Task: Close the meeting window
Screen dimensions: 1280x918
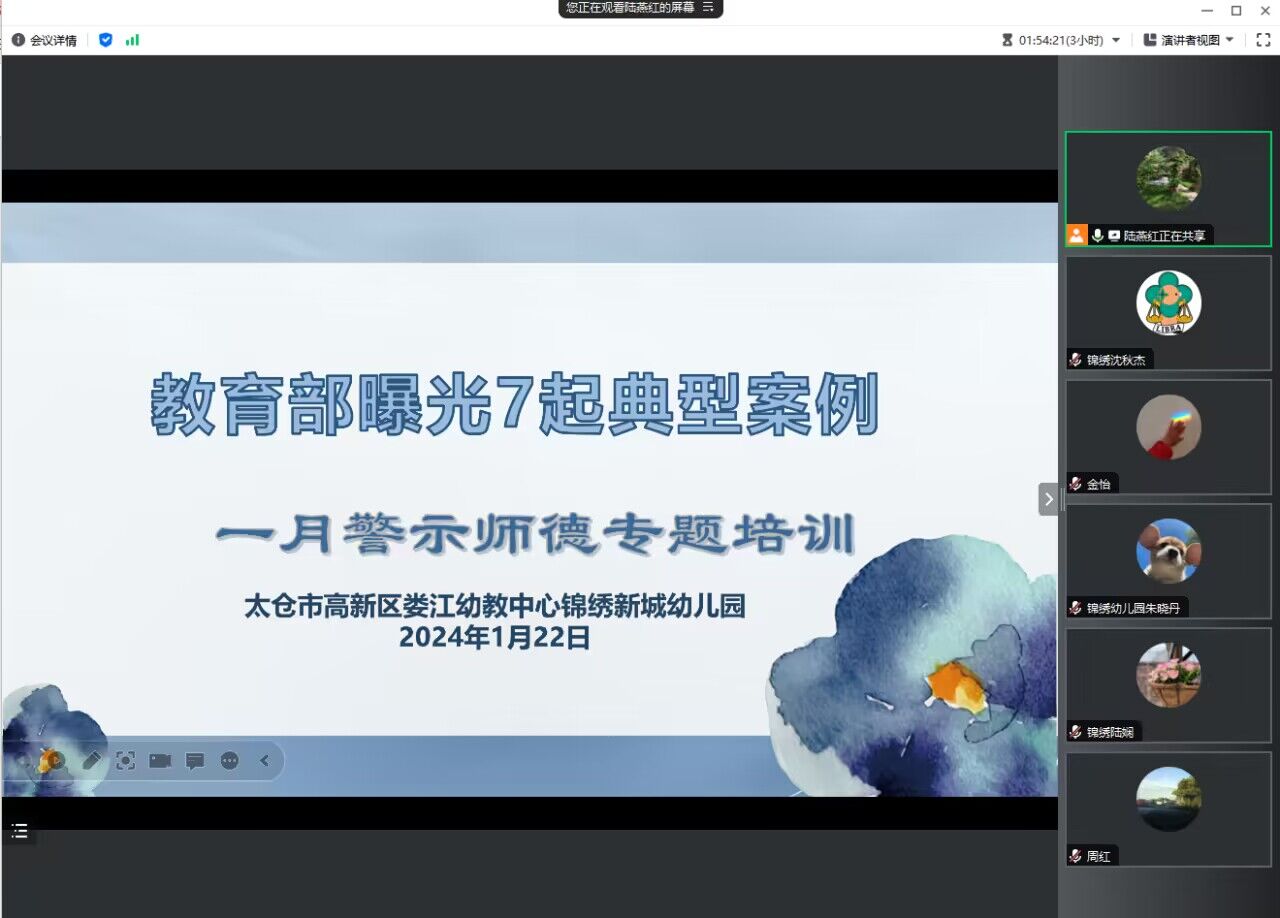Action: pyautogui.click(x=1264, y=10)
